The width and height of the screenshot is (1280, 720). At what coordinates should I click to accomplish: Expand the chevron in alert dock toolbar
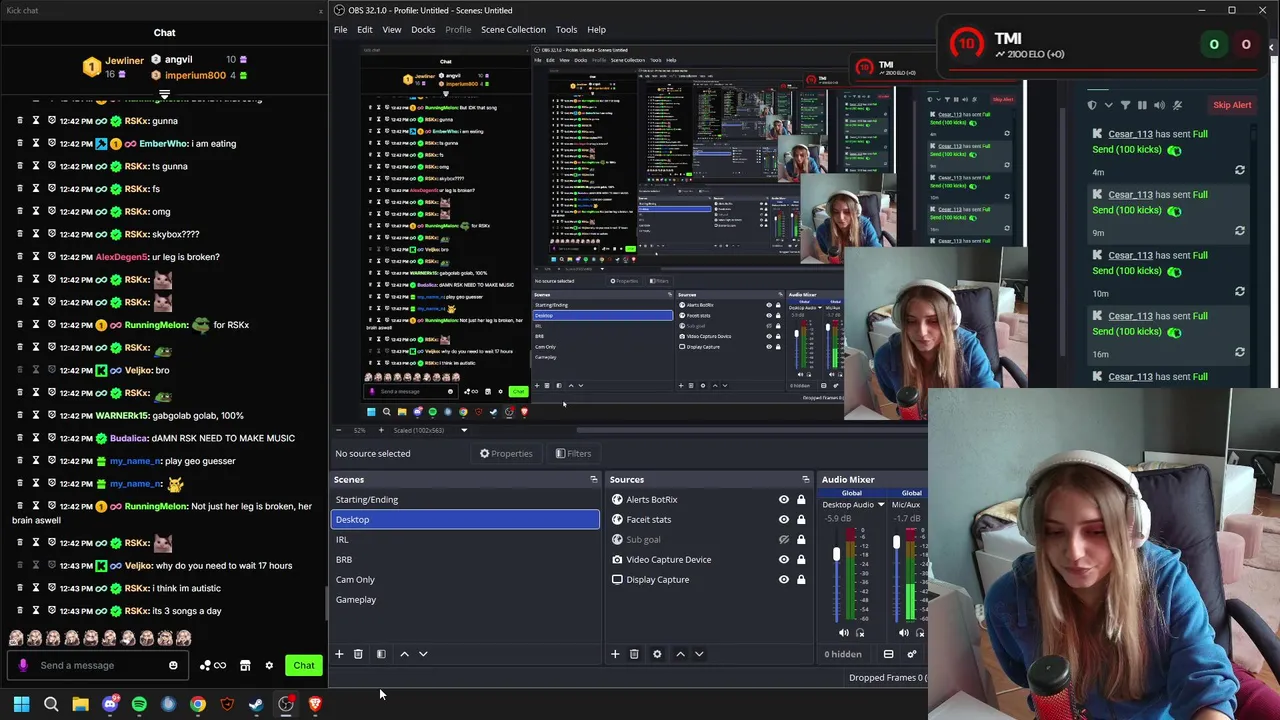pos(1108,105)
